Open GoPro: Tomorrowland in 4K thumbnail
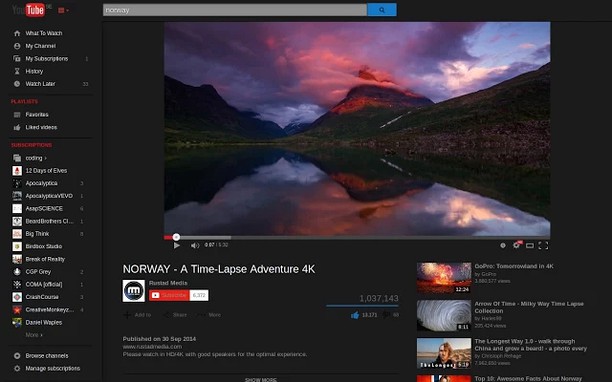 tap(444, 278)
